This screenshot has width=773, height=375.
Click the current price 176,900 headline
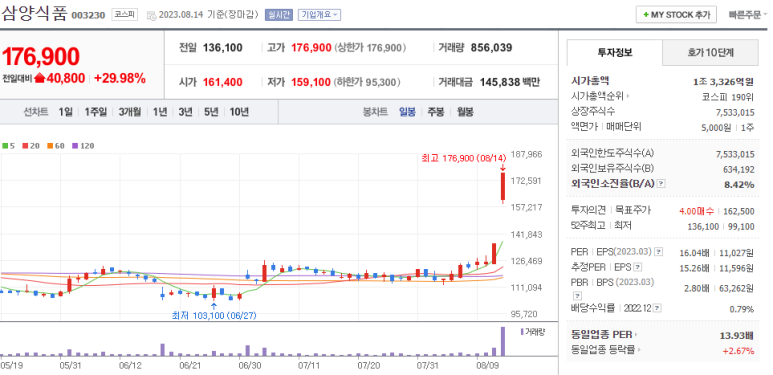tap(41, 57)
